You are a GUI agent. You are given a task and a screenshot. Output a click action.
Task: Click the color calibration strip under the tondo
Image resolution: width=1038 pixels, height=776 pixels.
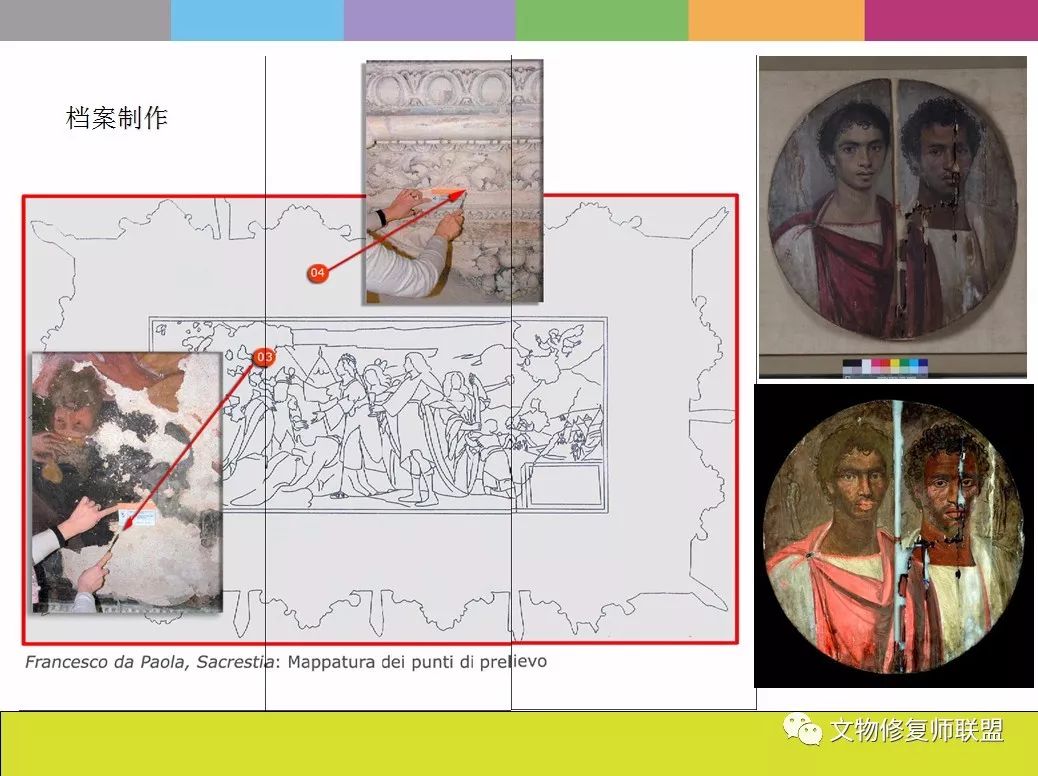pyautogui.click(x=885, y=367)
